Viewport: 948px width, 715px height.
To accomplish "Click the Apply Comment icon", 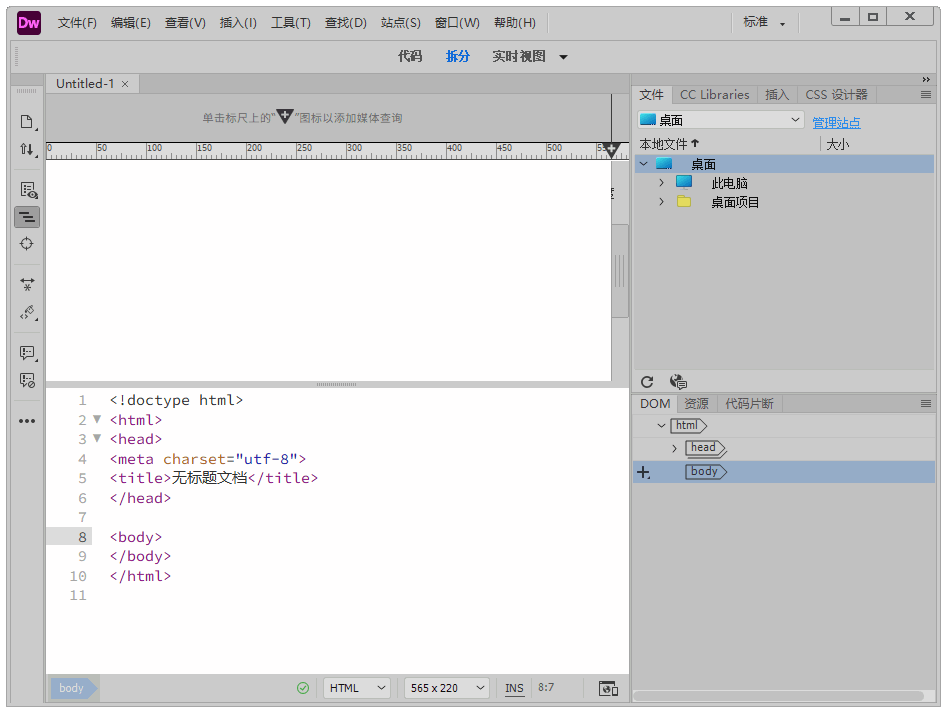I will point(27,353).
